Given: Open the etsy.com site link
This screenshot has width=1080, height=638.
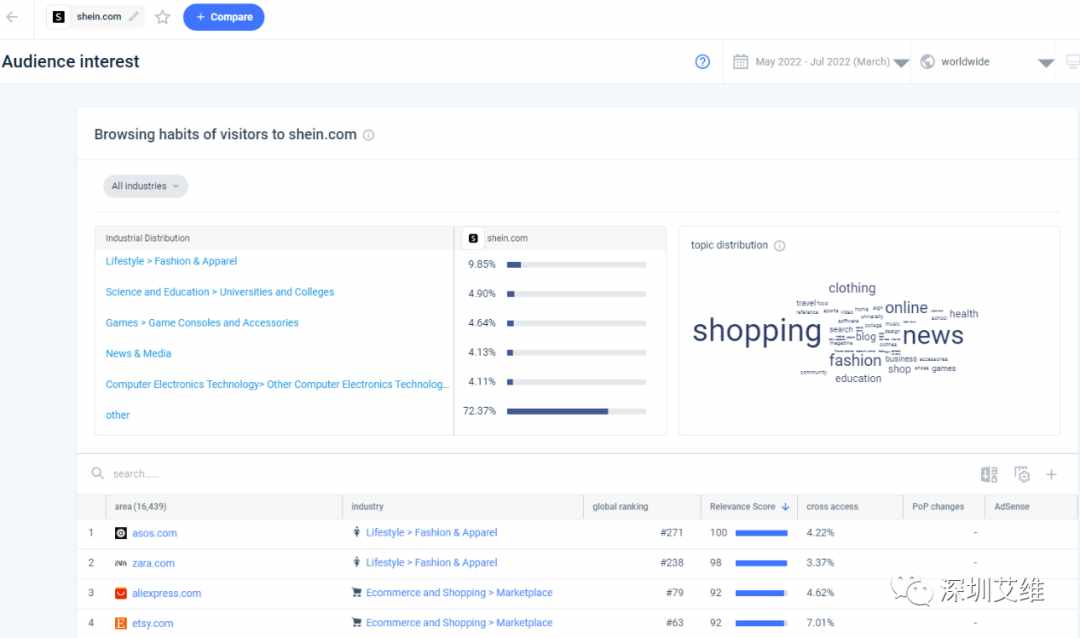Looking at the screenshot, I should tap(153, 624).
